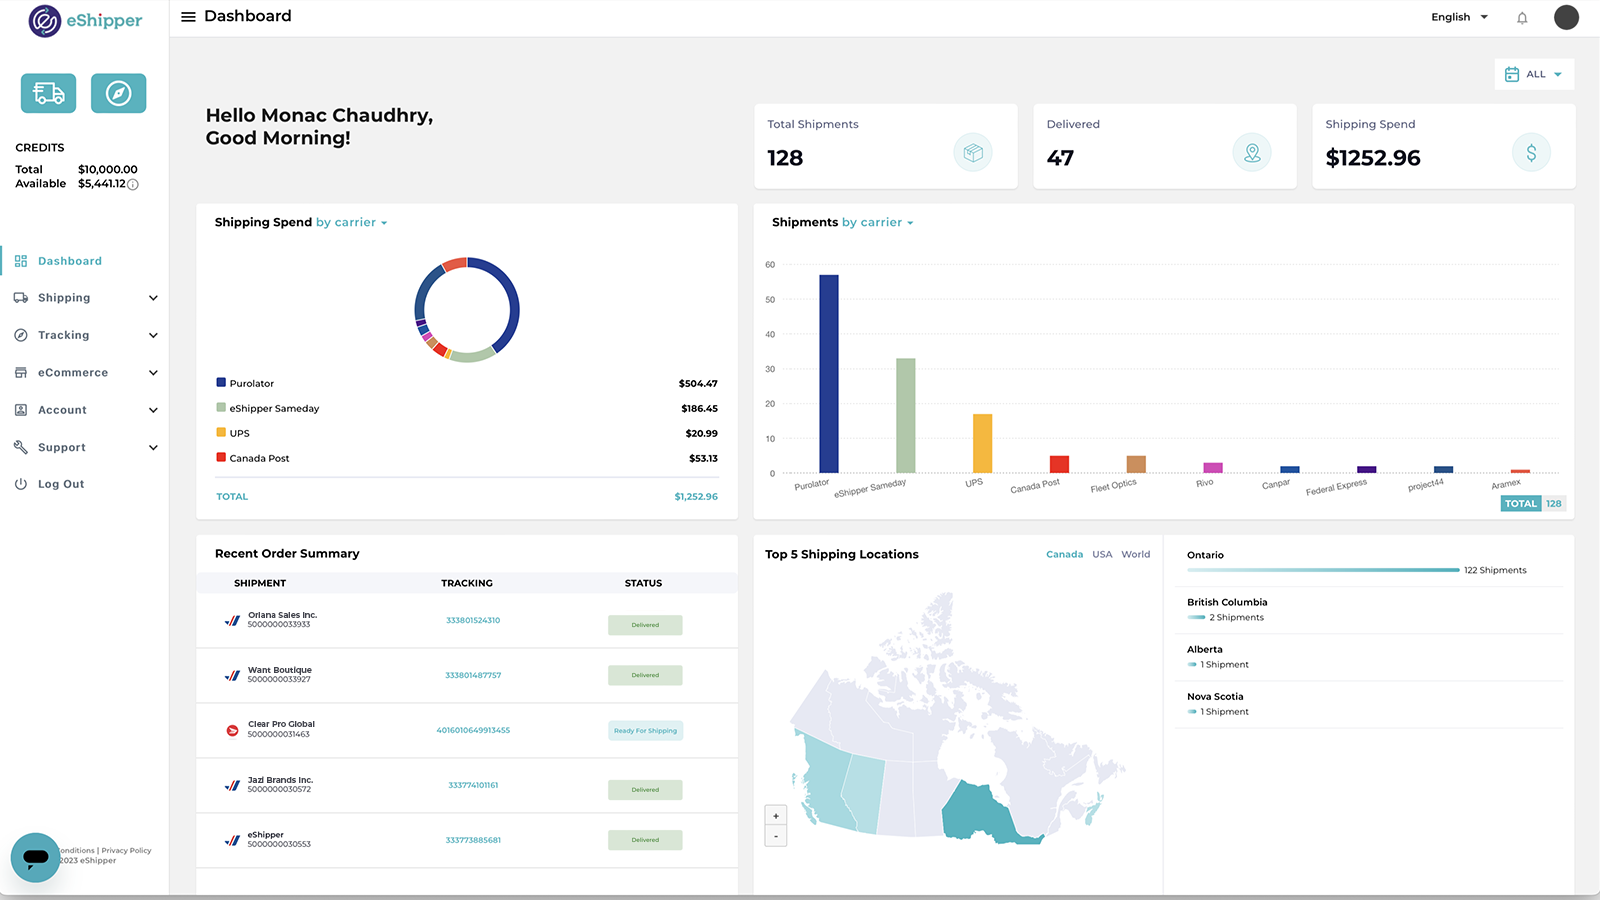
Task: Click the Log Out option
Action: pyautogui.click(x=60, y=483)
